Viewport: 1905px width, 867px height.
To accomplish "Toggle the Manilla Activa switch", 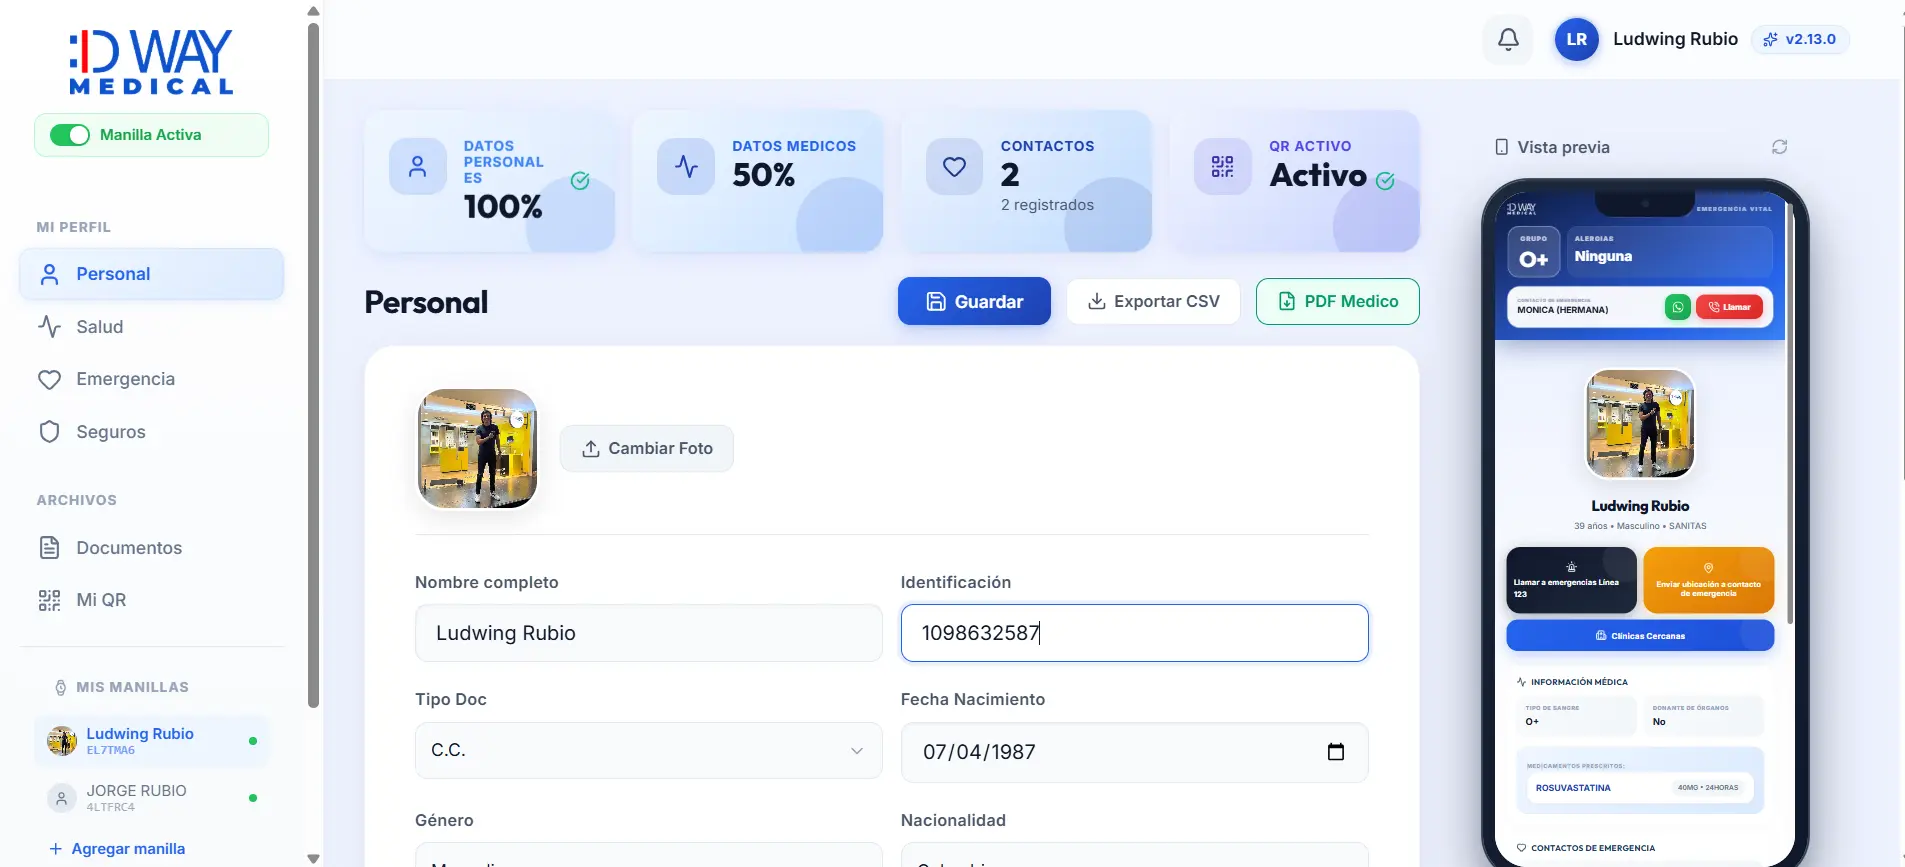I will pyautogui.click(x=70, y=135).
